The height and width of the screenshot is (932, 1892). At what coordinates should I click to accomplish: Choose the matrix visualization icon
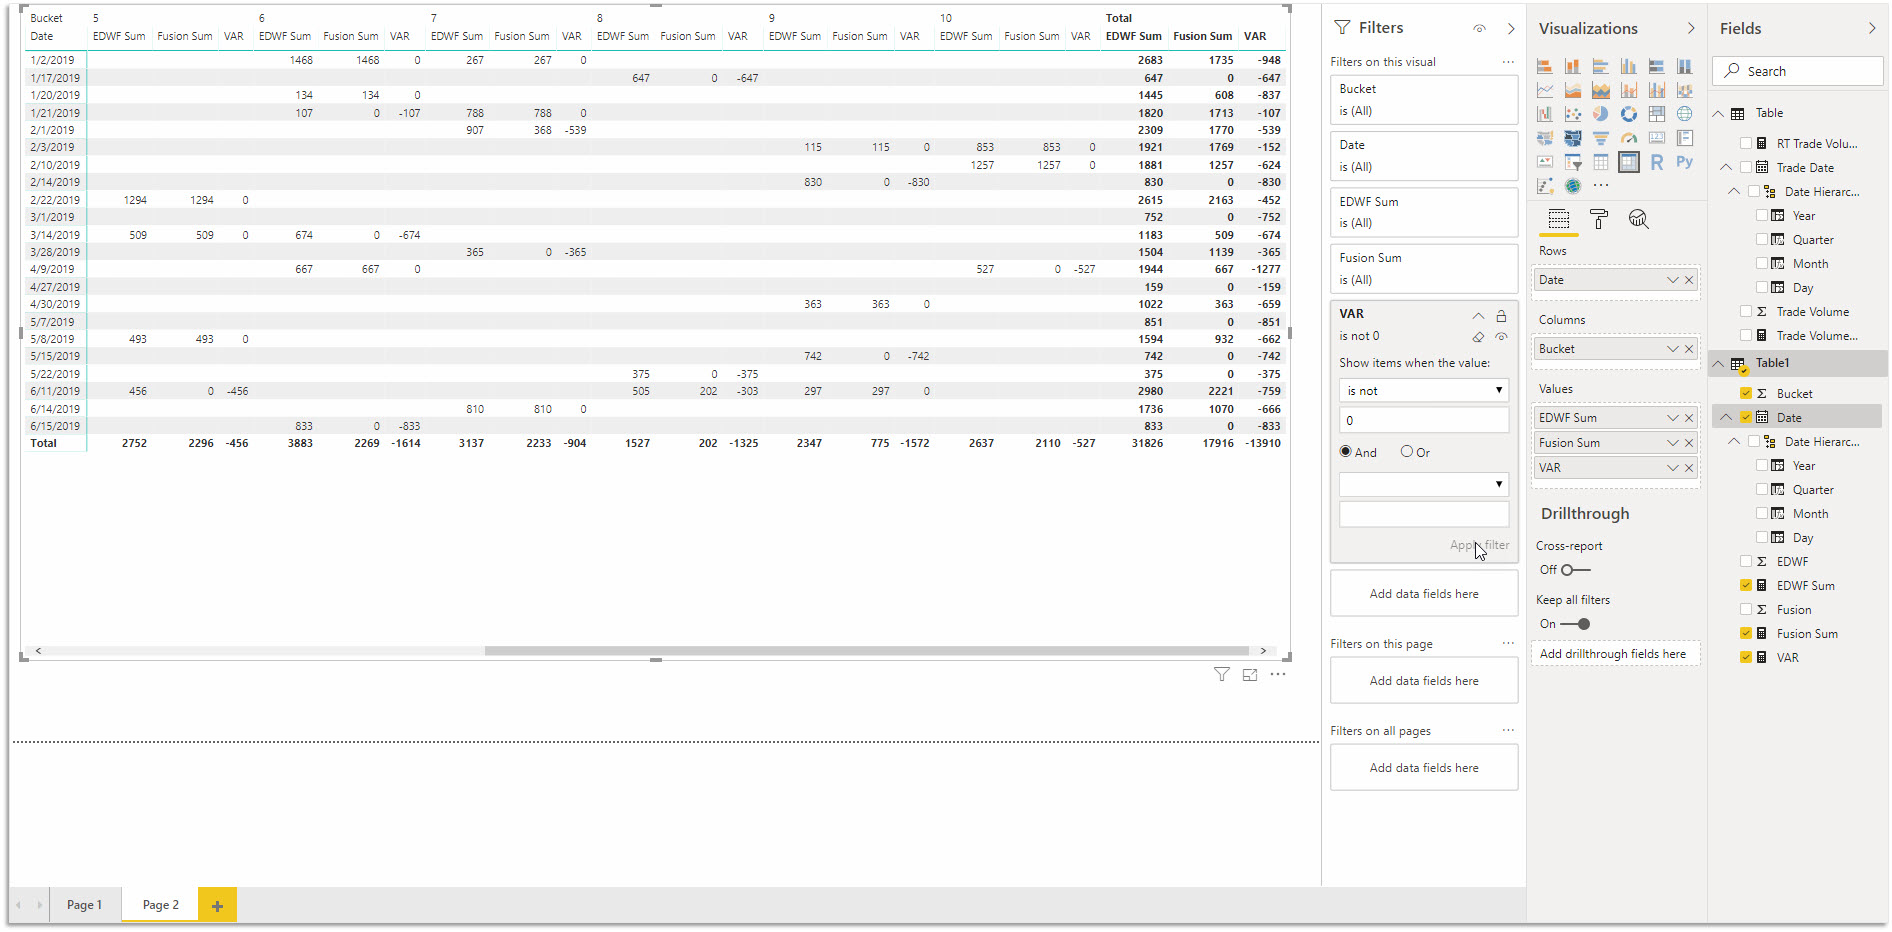click(x=1629, y=162)
